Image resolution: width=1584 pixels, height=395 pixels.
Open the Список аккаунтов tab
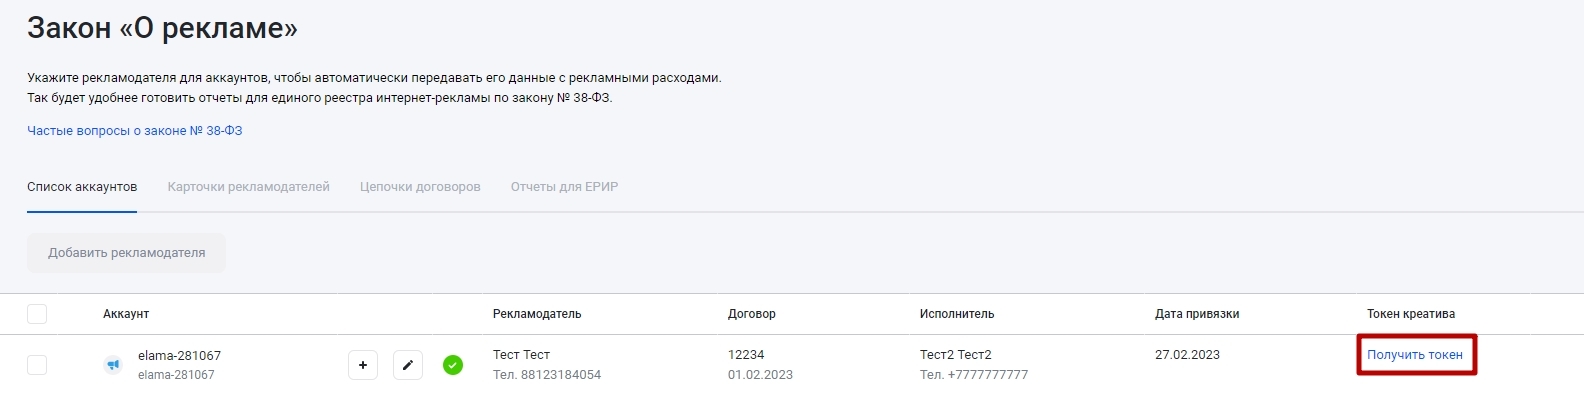[x=82, y=187]
